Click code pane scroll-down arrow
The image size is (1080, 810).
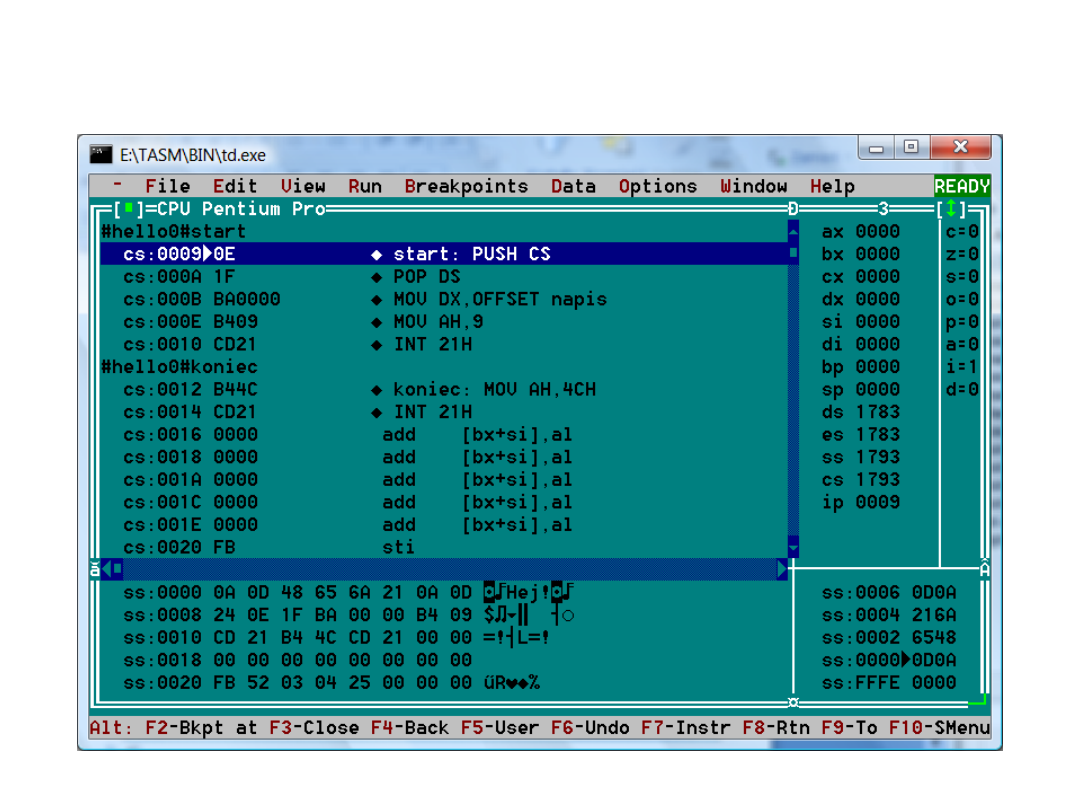click(x=793, y=547)
